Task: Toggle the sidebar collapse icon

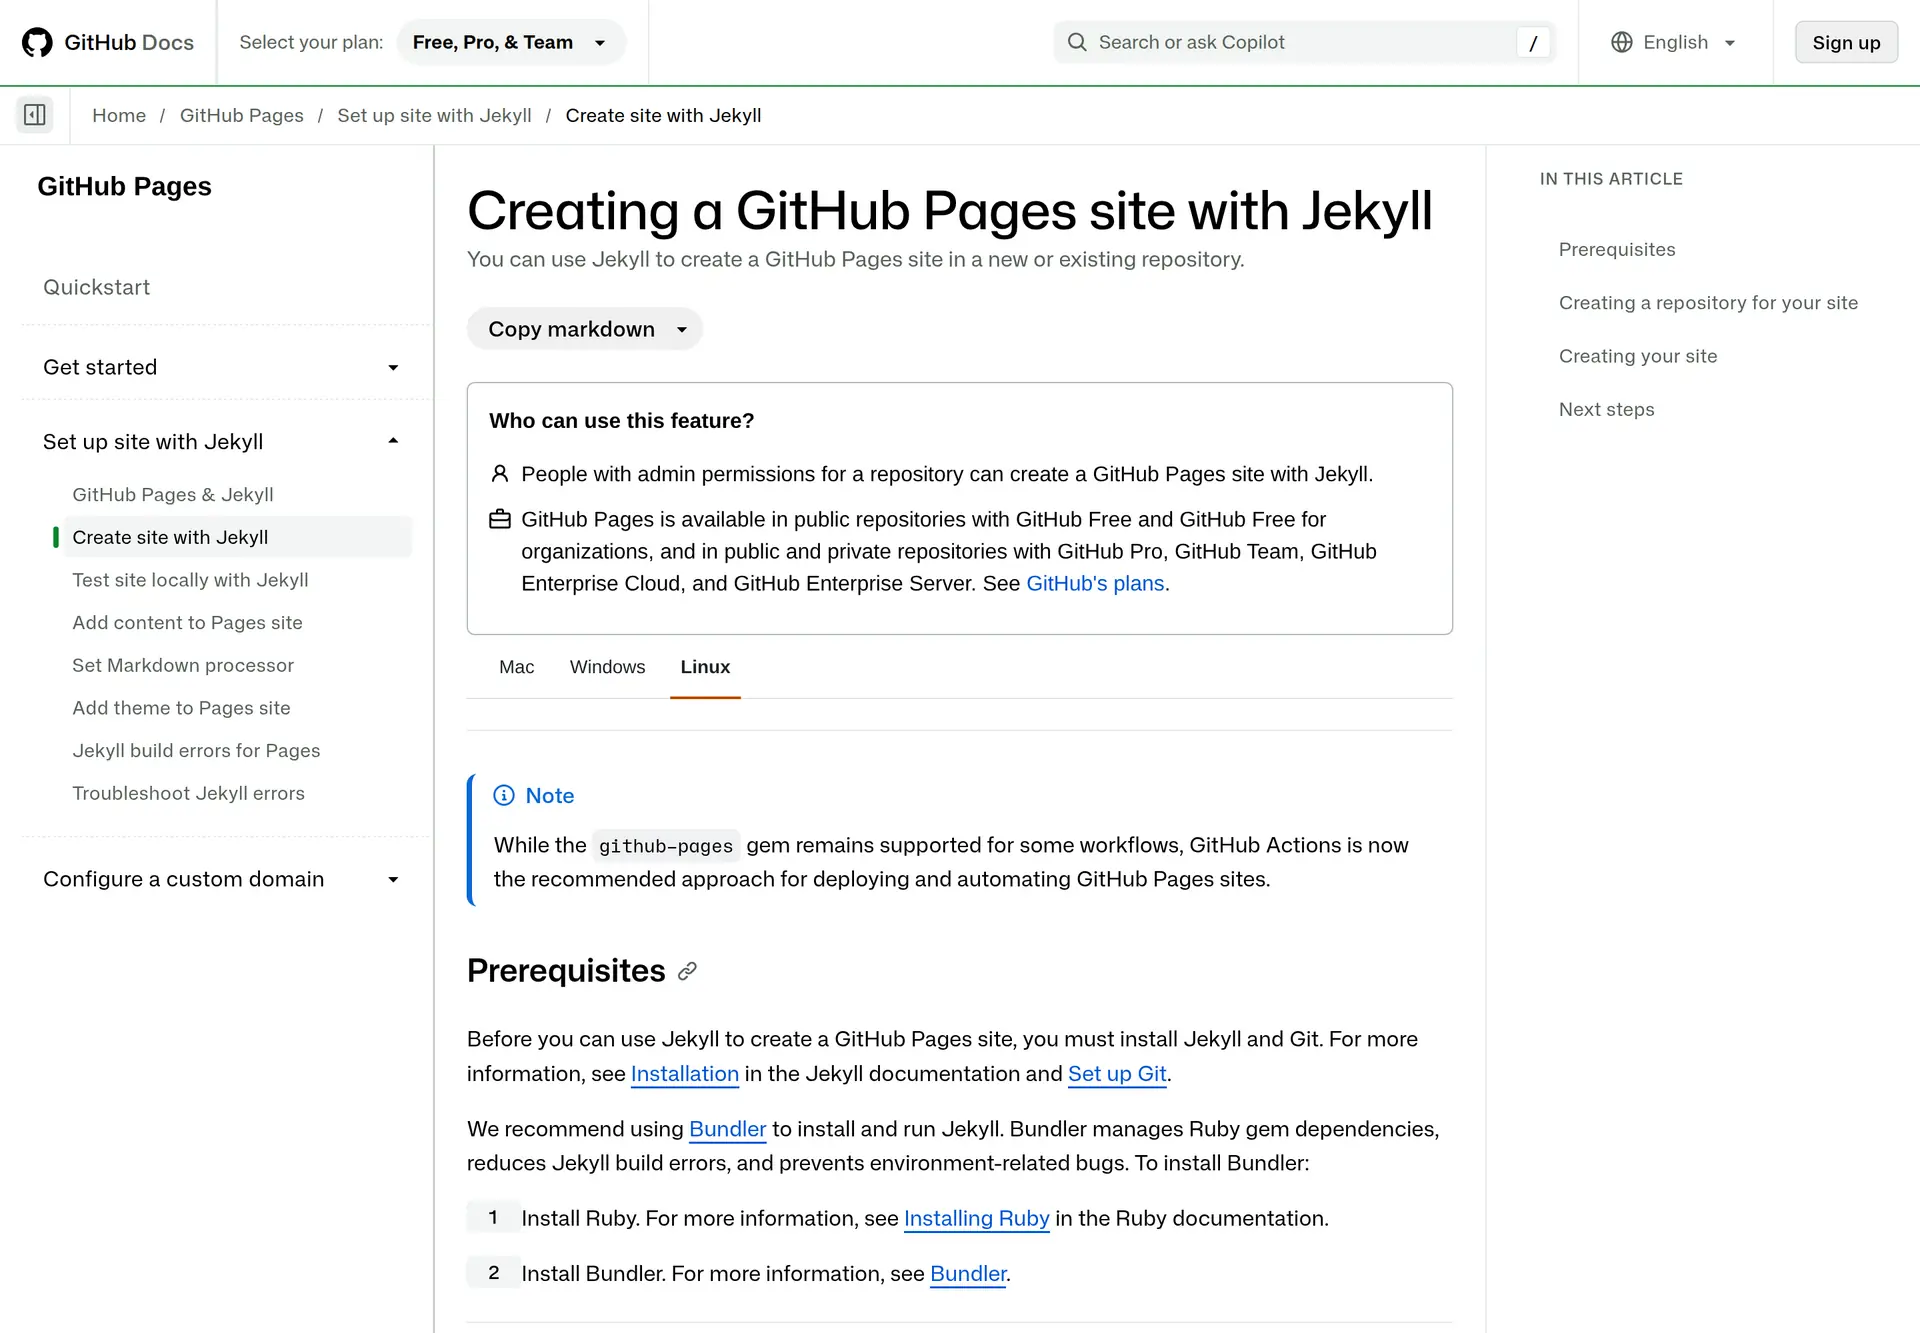Action: click(x=35, y=115)
